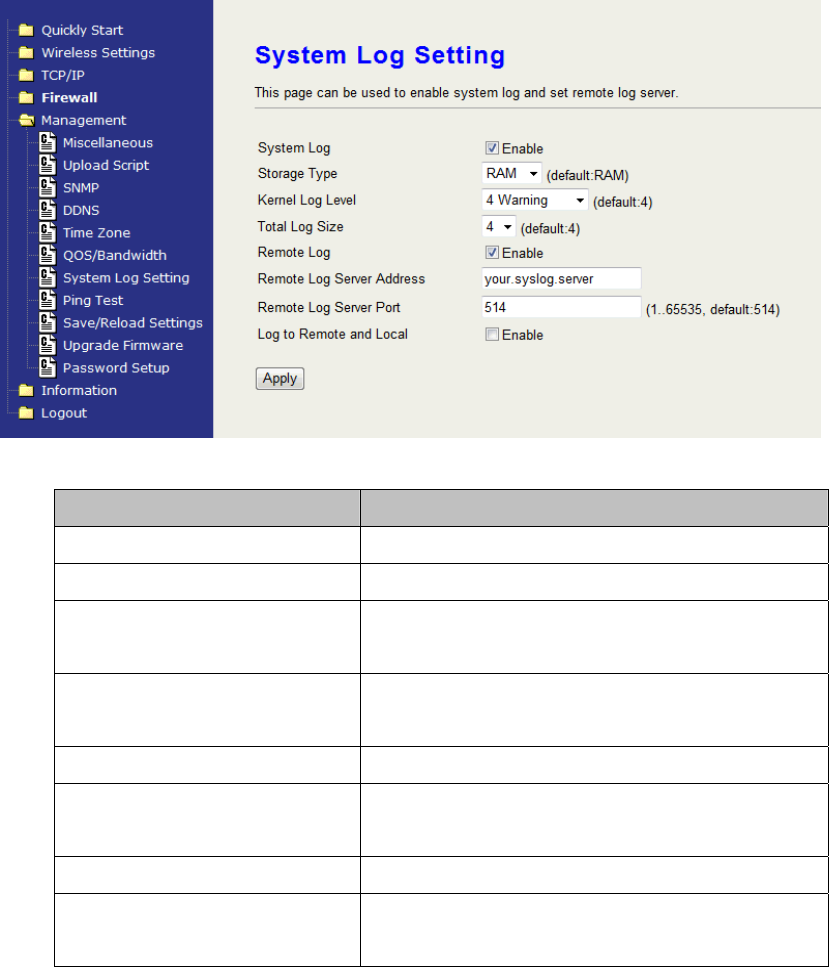Collapse the open Management folder icon
This screenshot has width=829, height=967.
(27, 120)
